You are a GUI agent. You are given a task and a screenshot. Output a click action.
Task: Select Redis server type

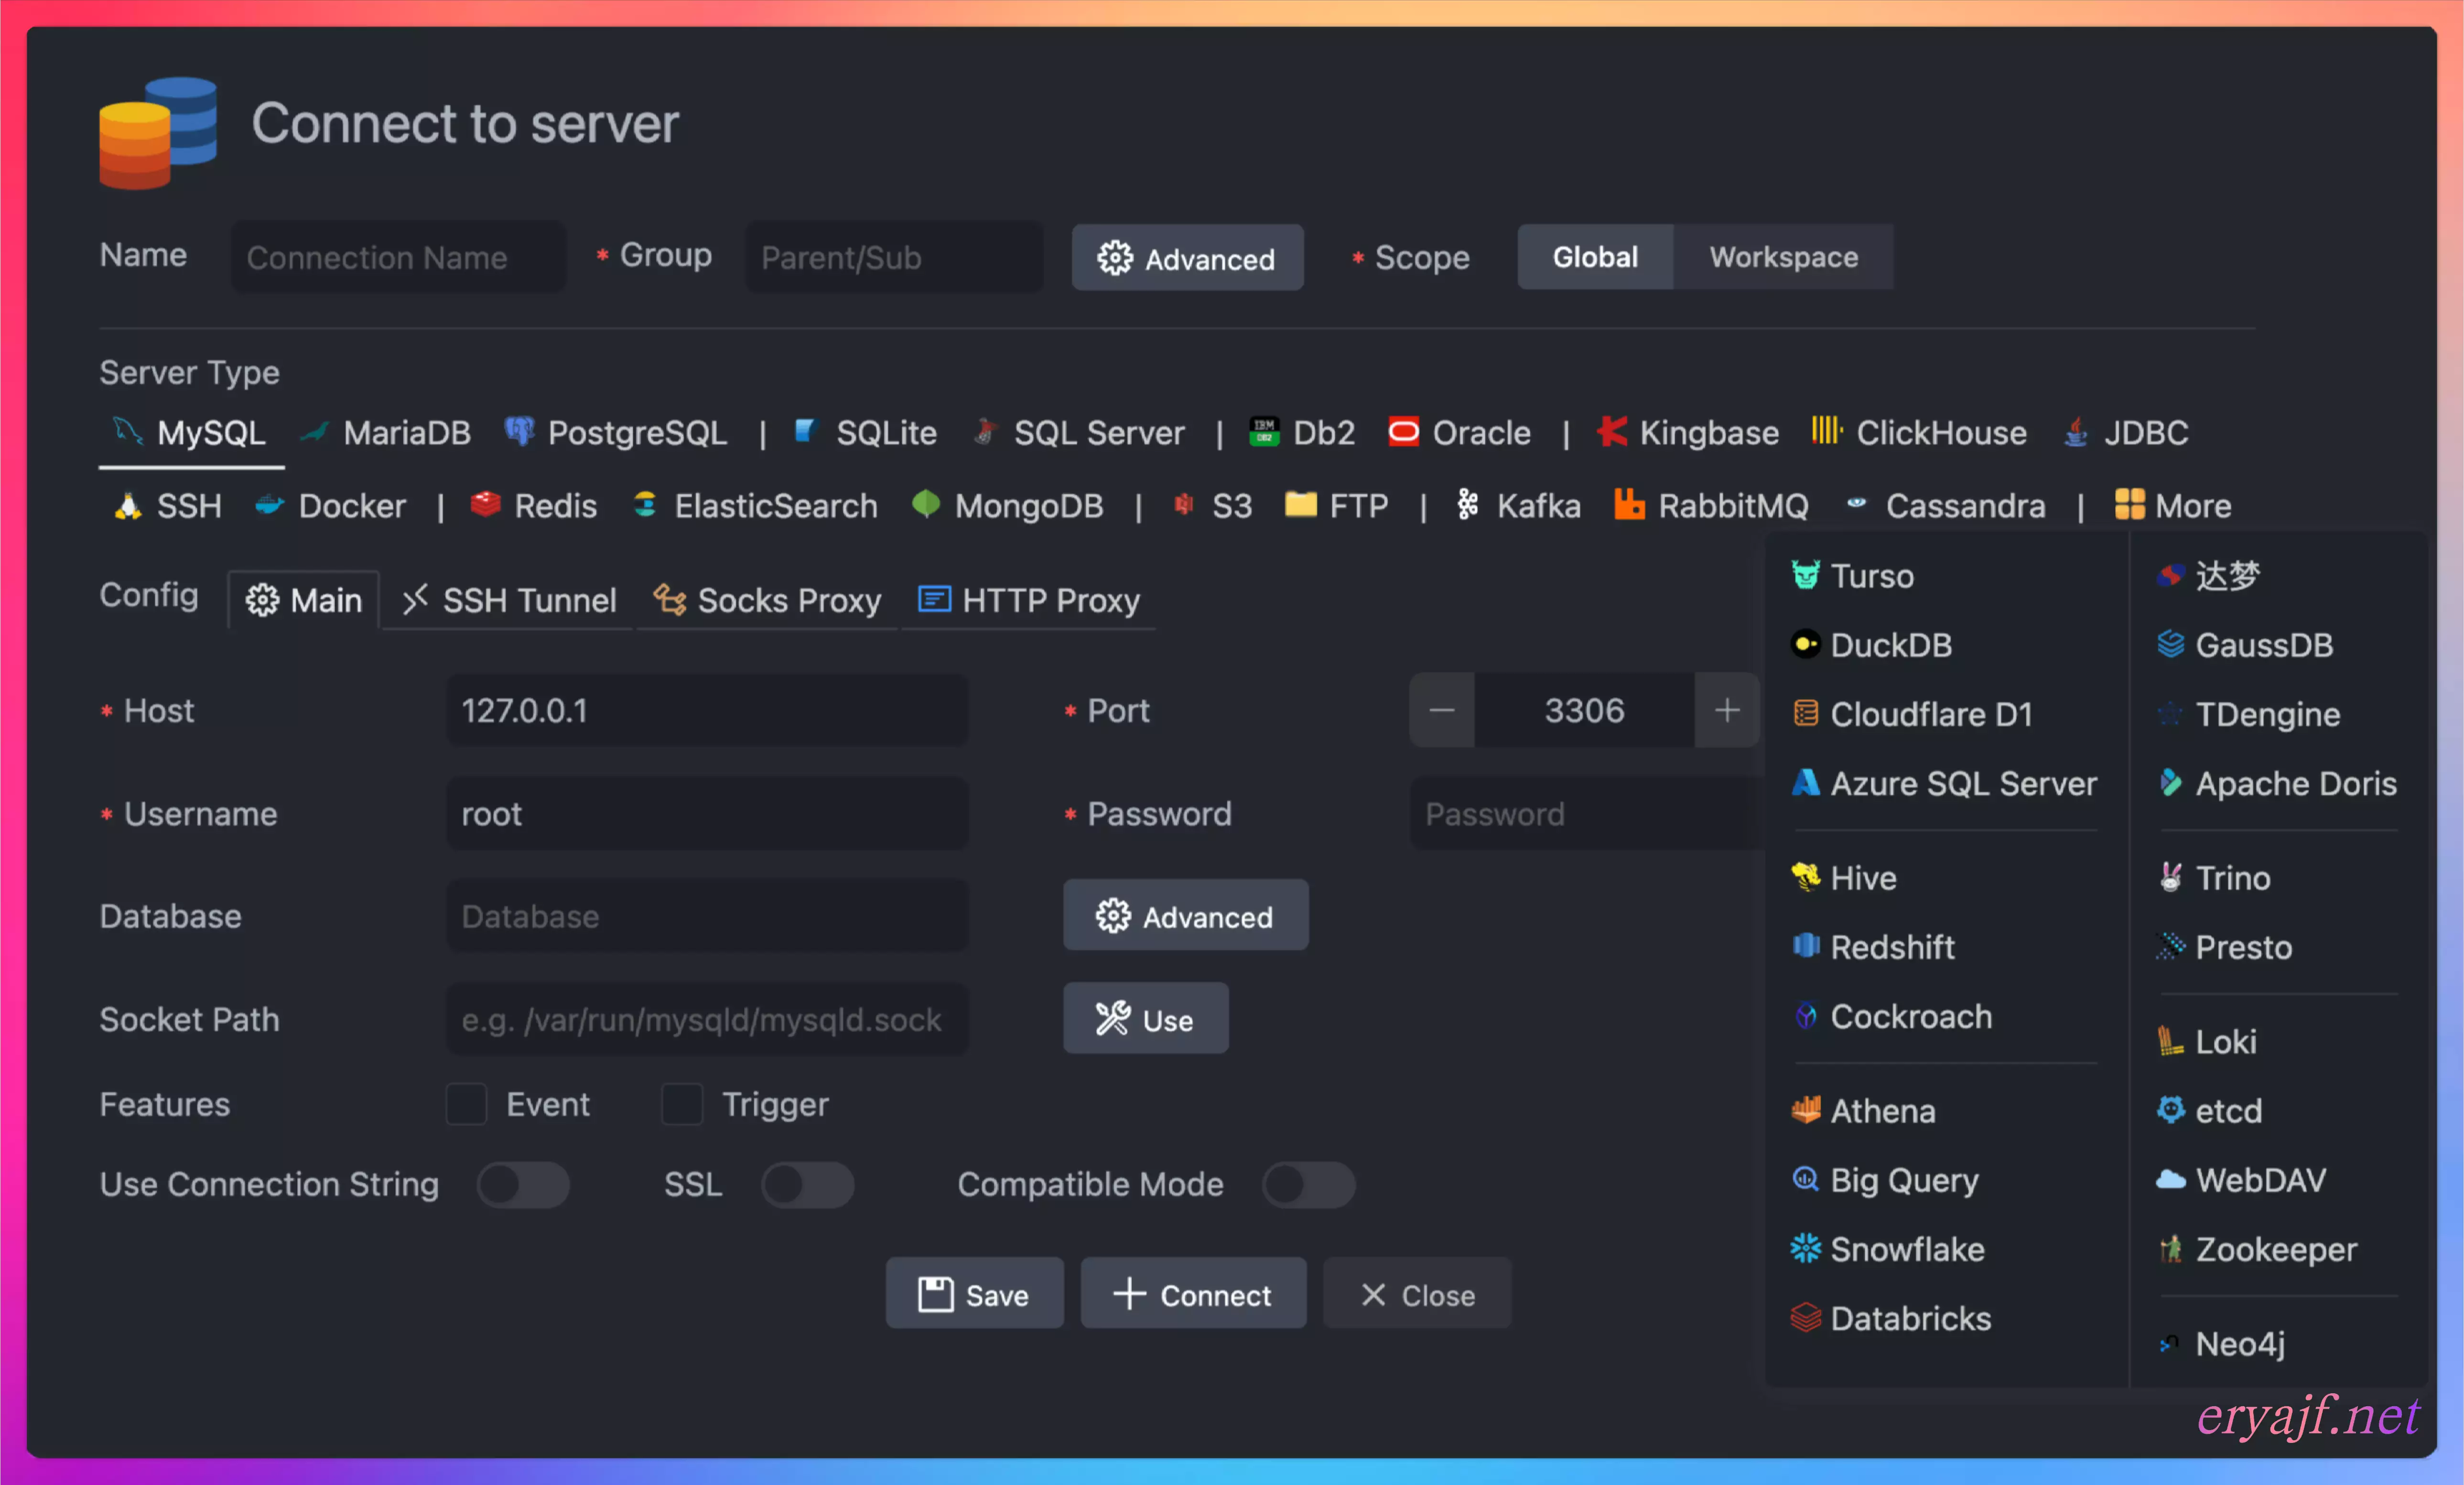(x=533, y=506)
